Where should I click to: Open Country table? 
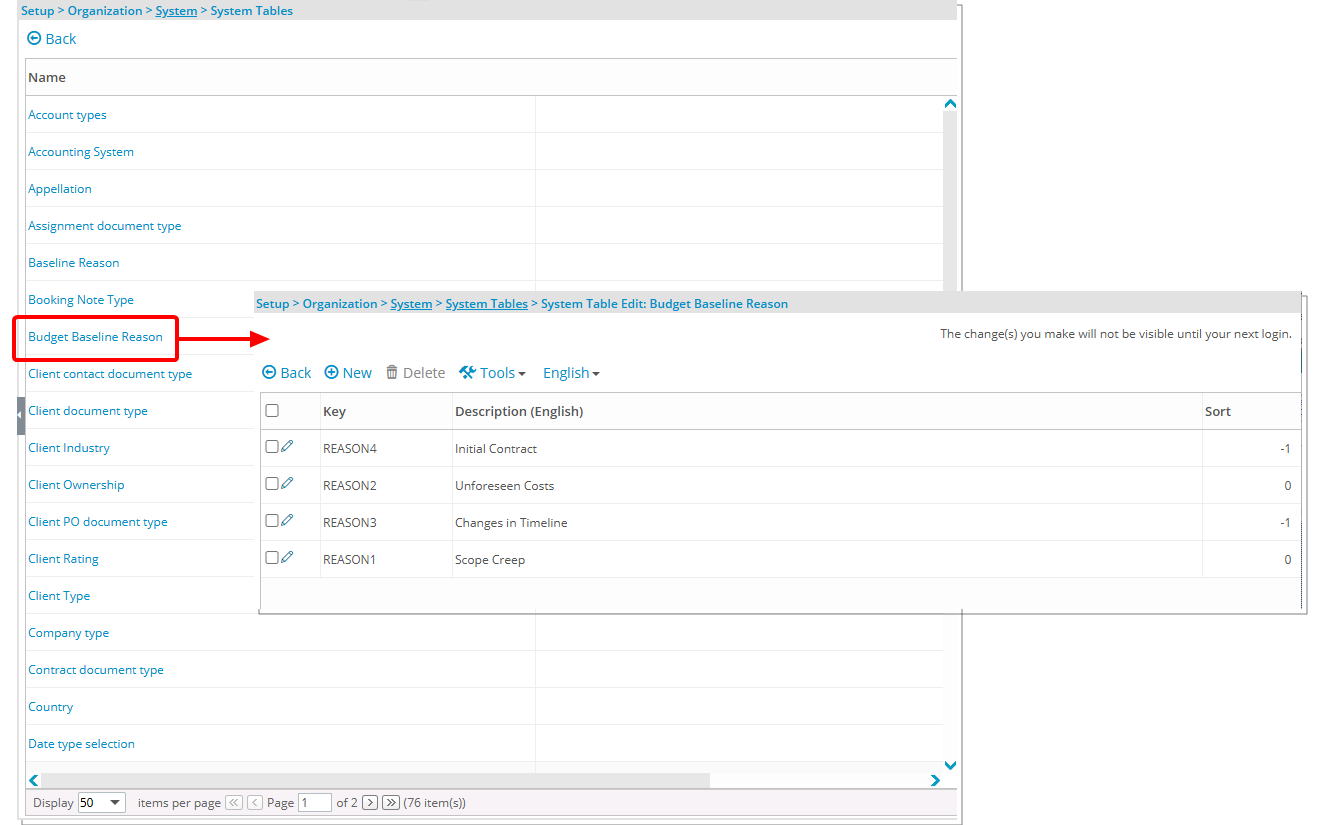tap(51, 707)
